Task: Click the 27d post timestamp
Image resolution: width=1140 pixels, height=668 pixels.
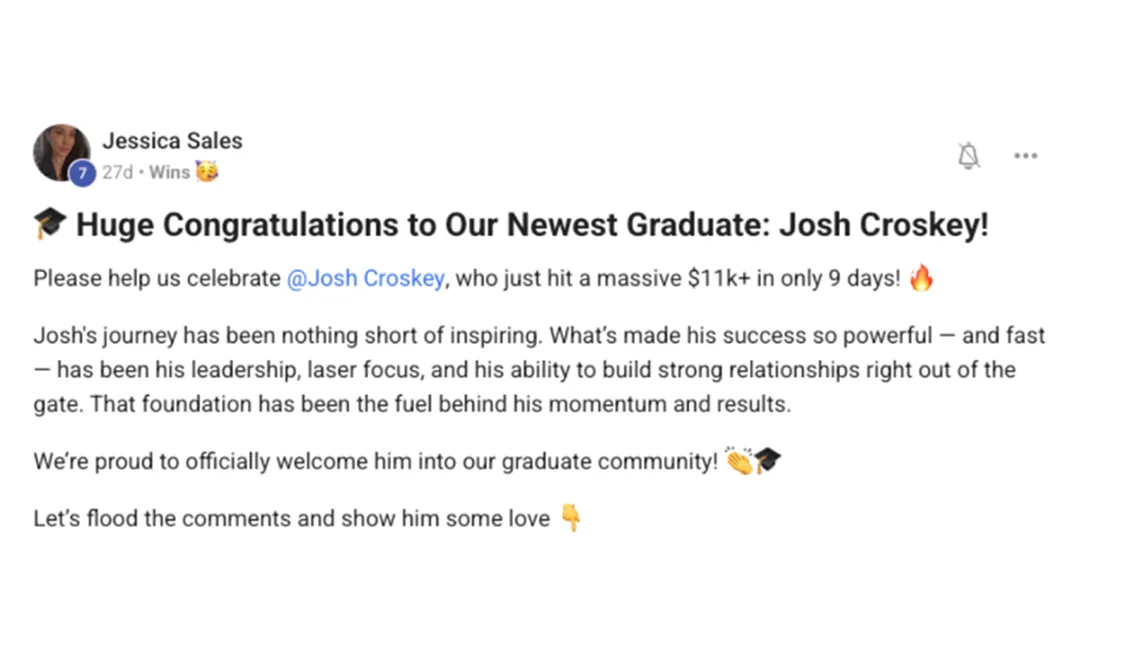Action: 117,172
